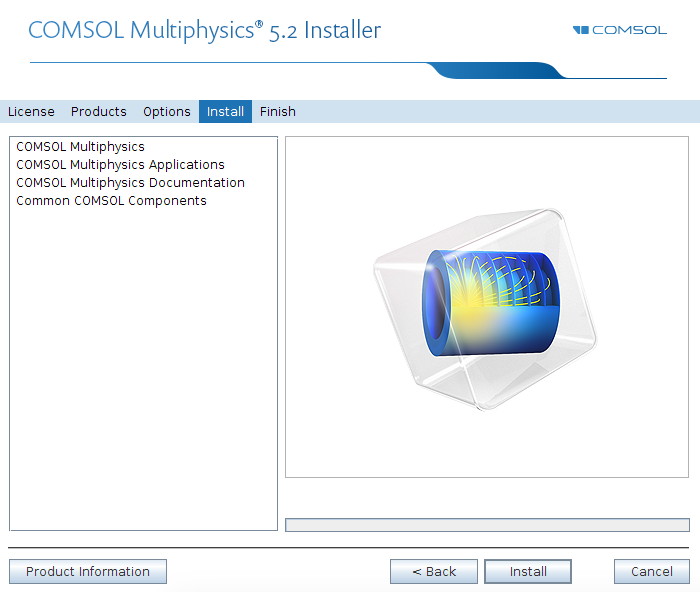Screen dimensions: 700x592
Task: Open the License tab
Action: click(31, 112)
